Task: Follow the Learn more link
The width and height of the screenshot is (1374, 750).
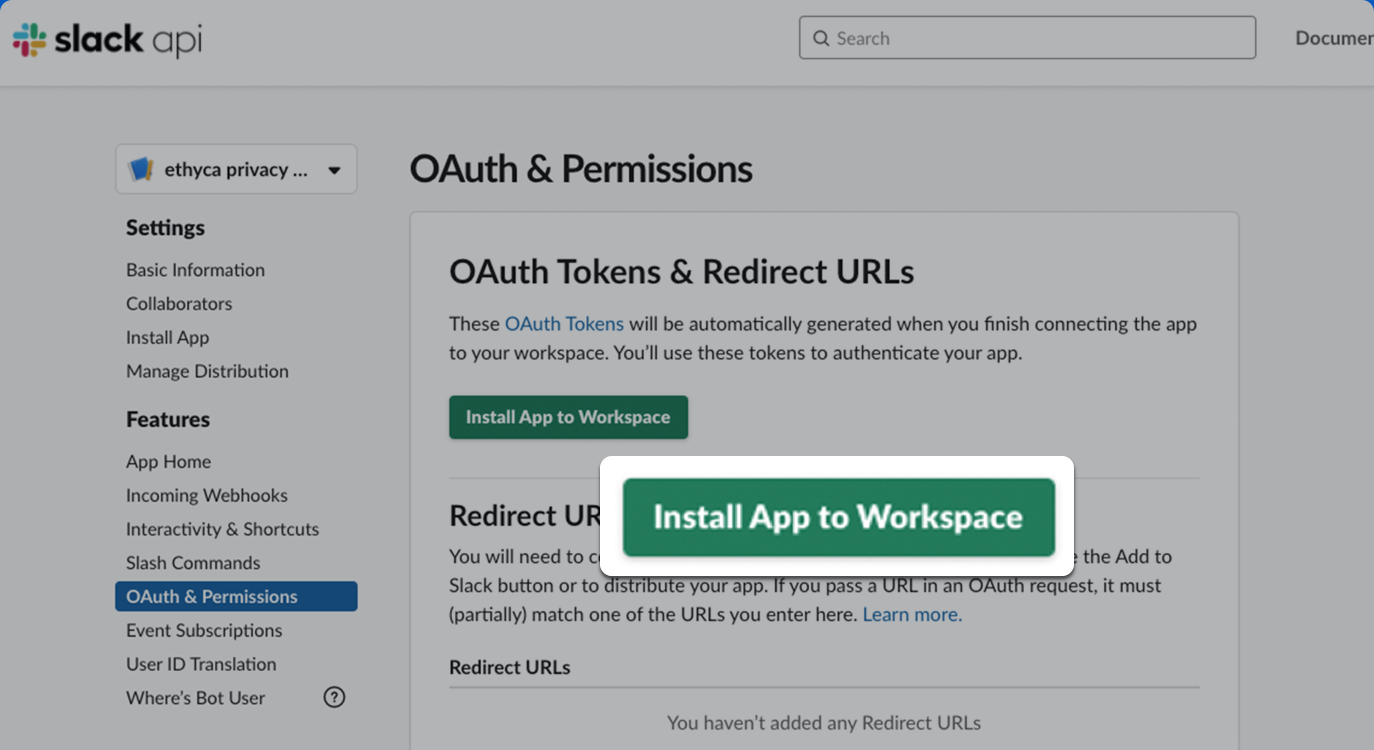Action: pyautogui.click(x=912, y=614)
